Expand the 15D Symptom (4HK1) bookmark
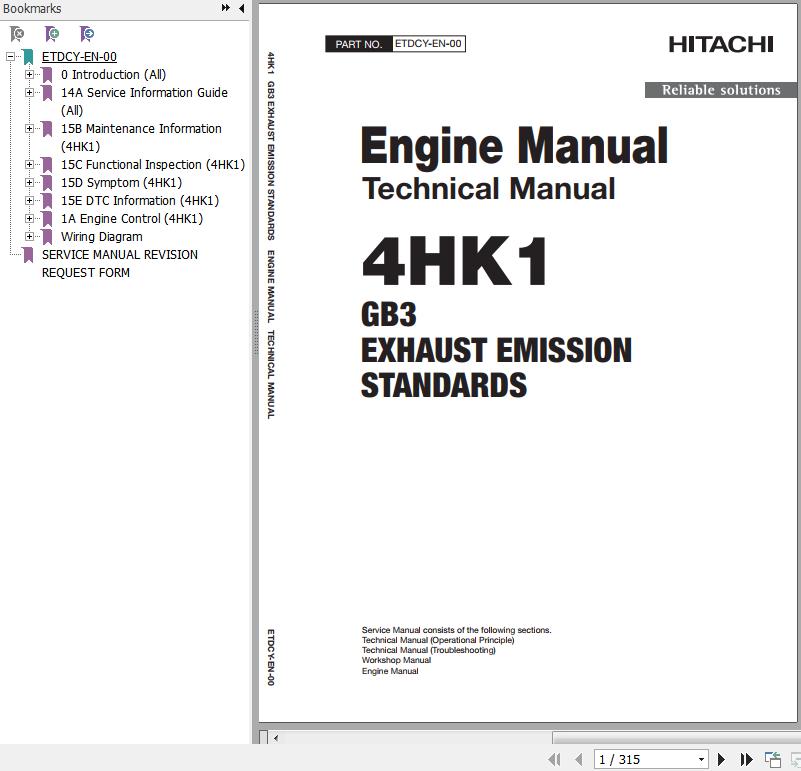The height and width of the screenshot is (771, 801). (29, 182)
